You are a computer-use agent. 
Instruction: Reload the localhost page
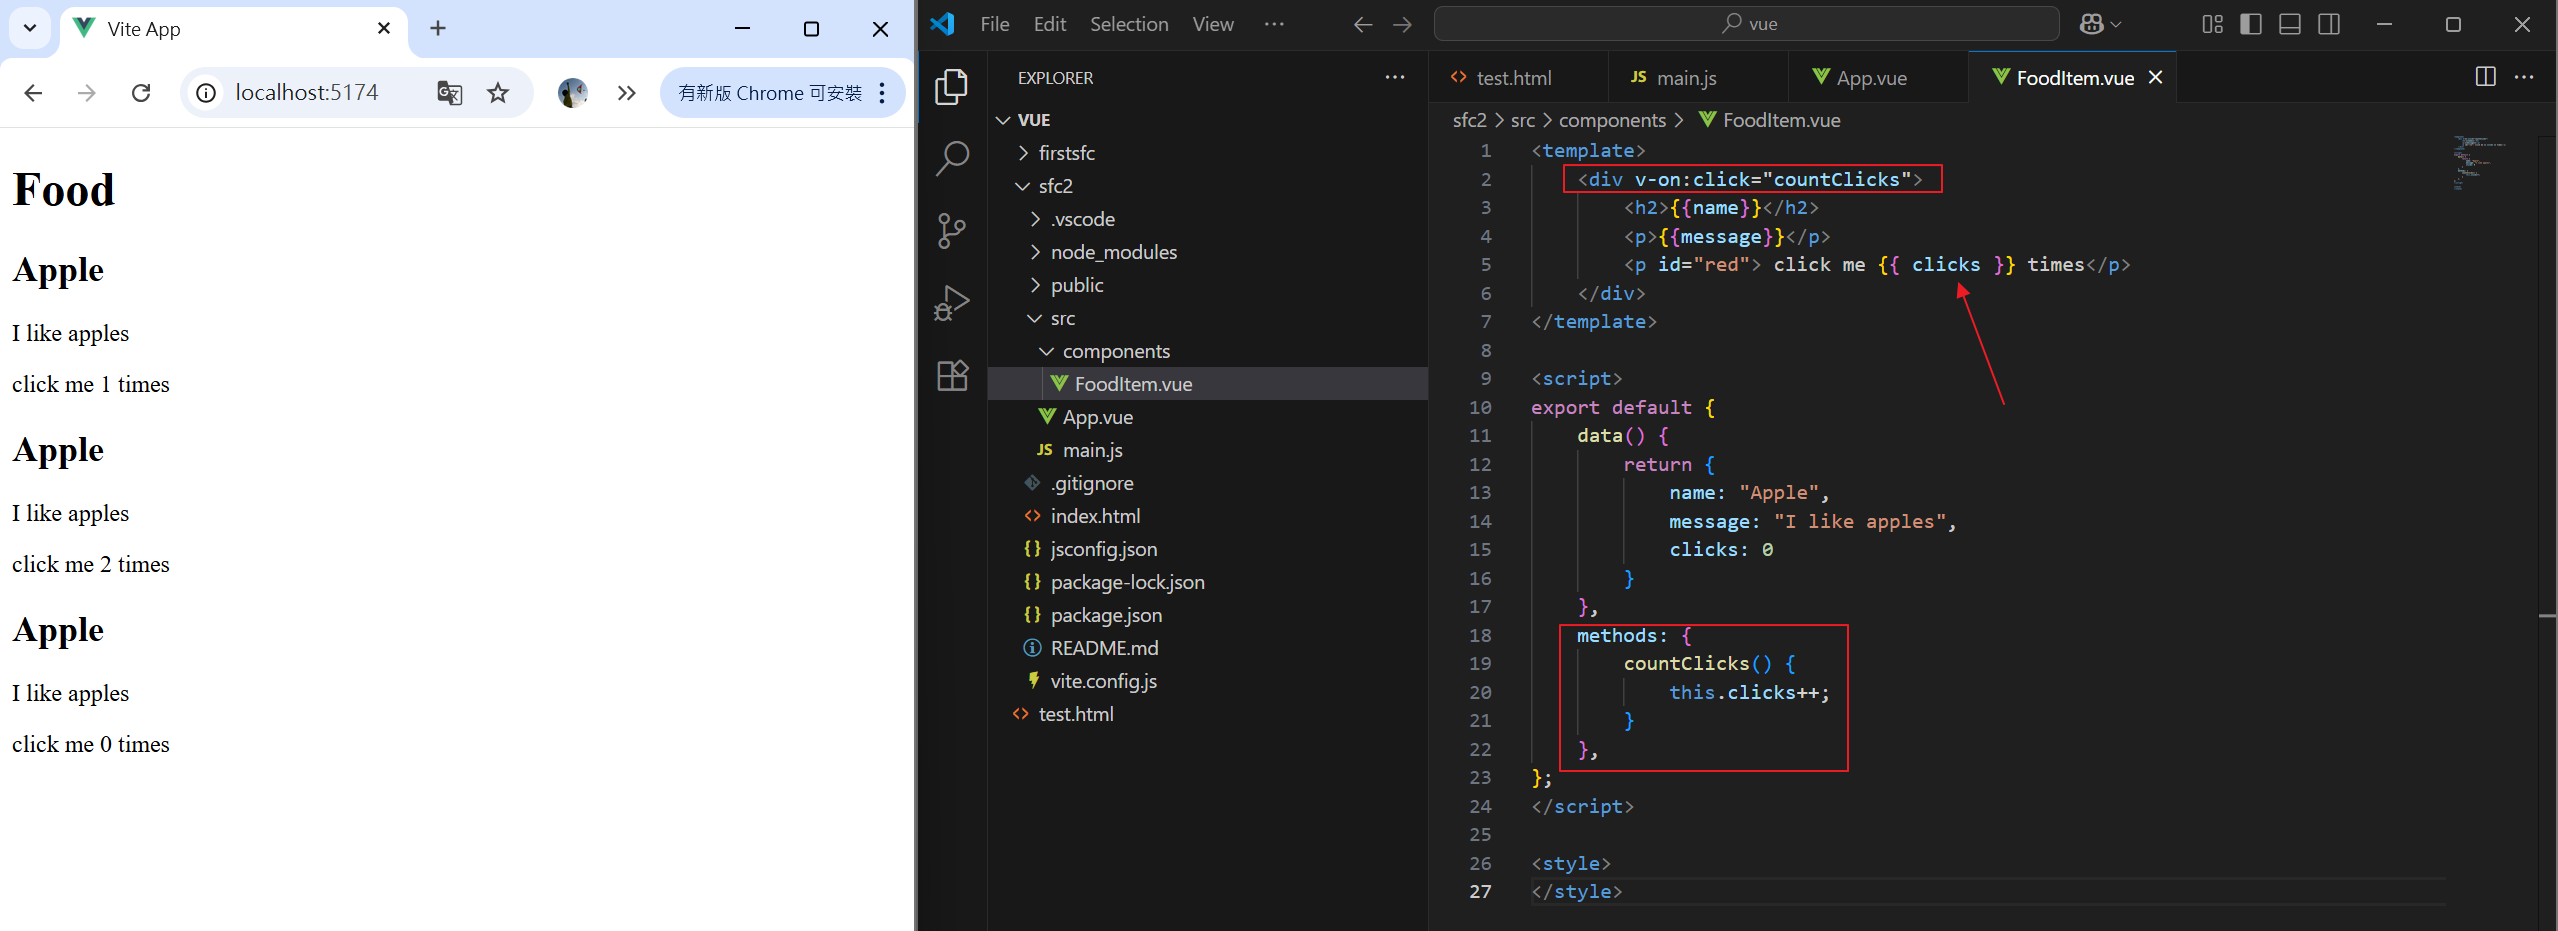(x=141, y=93)
